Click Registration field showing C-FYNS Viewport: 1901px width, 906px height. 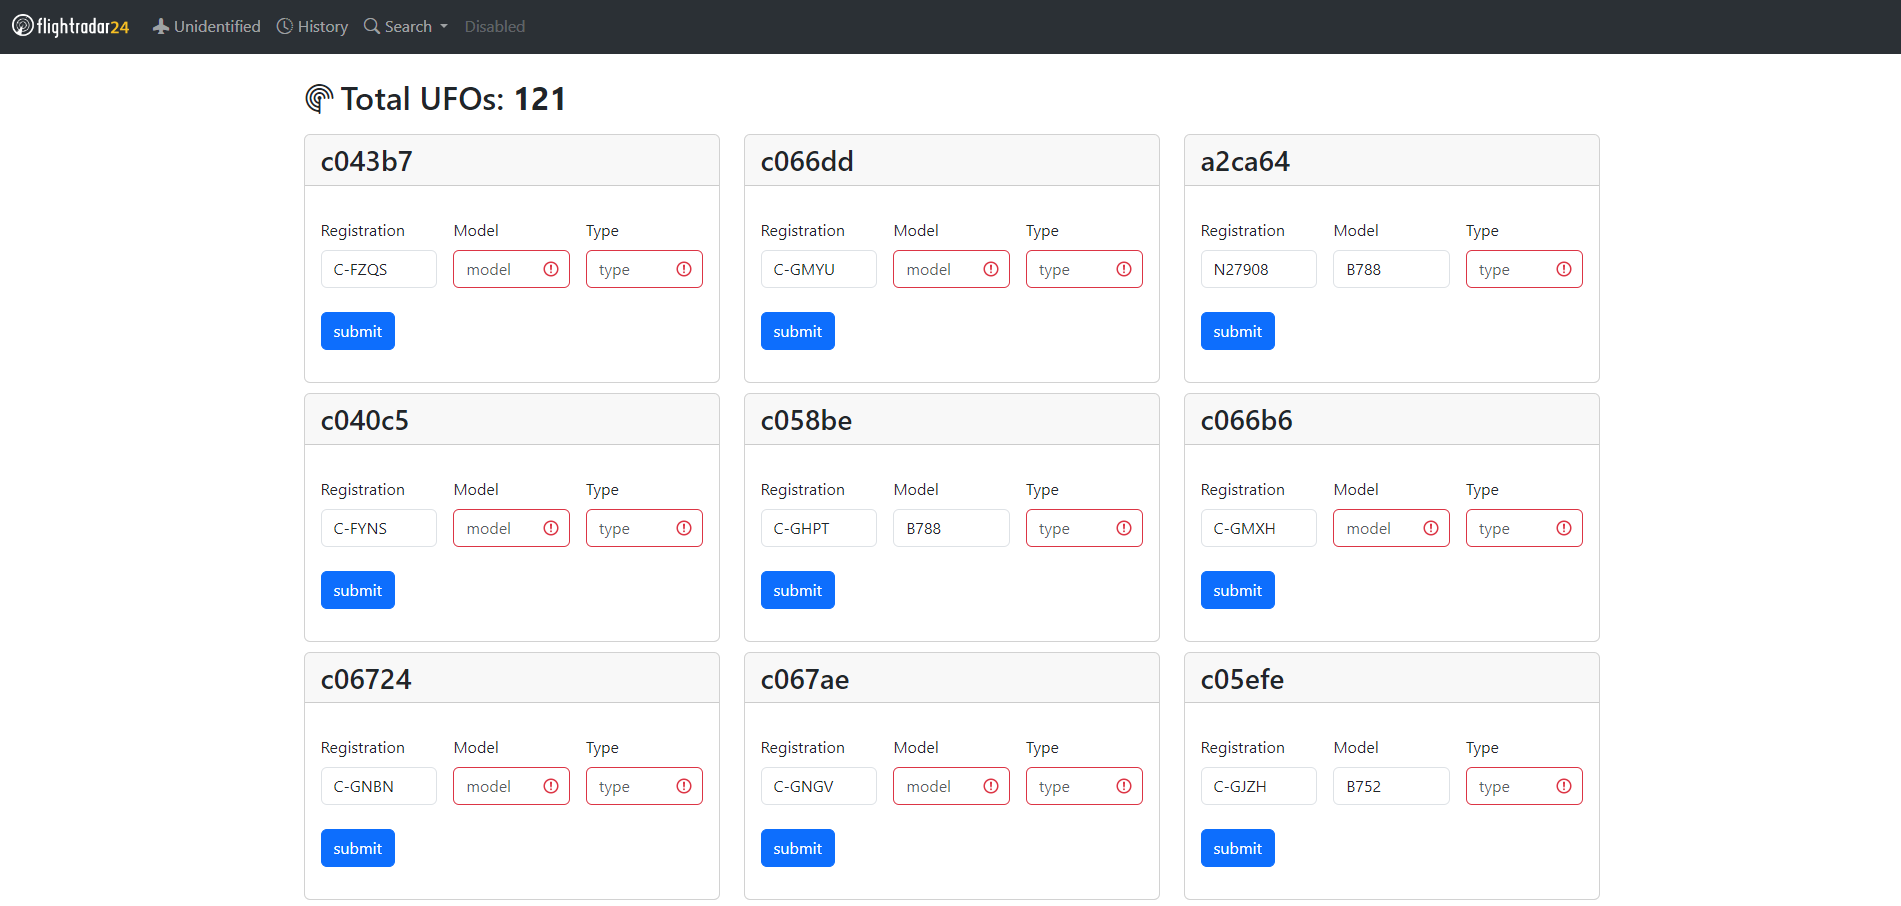pos(379,528)
